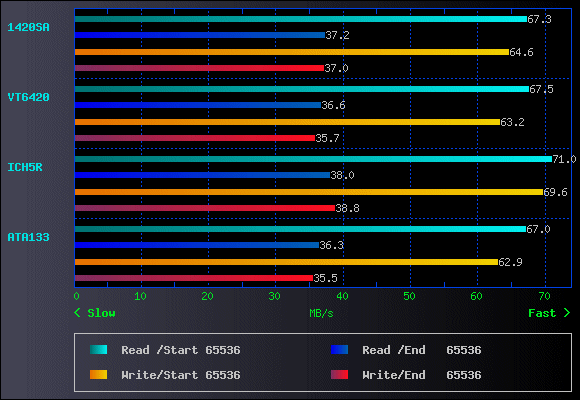The width and height of the screenshot is (580, 400).
Task: Click the red Write/End legend swatch
Action: tap(340, 375)
